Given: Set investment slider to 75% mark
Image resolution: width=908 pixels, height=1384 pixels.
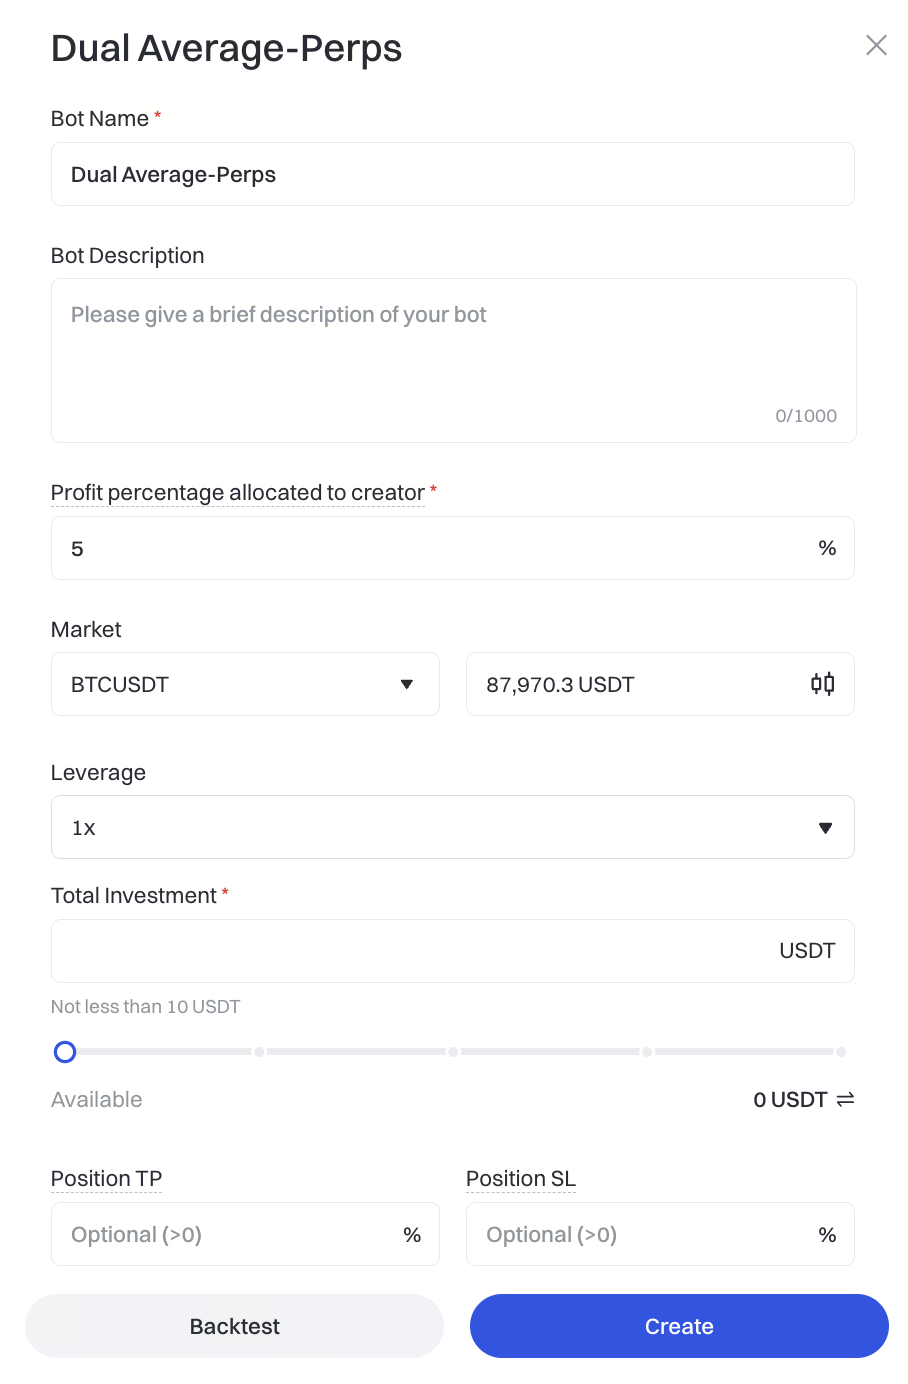Looking at the screenshot, I should tap(647, 1052).
